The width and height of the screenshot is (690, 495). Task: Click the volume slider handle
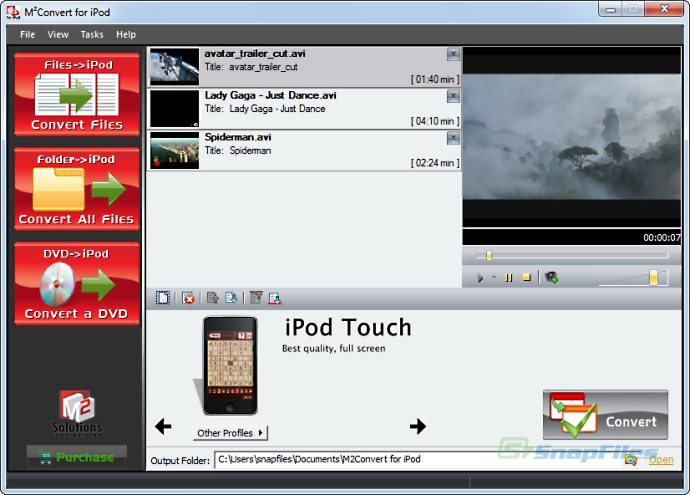[653, 278]
